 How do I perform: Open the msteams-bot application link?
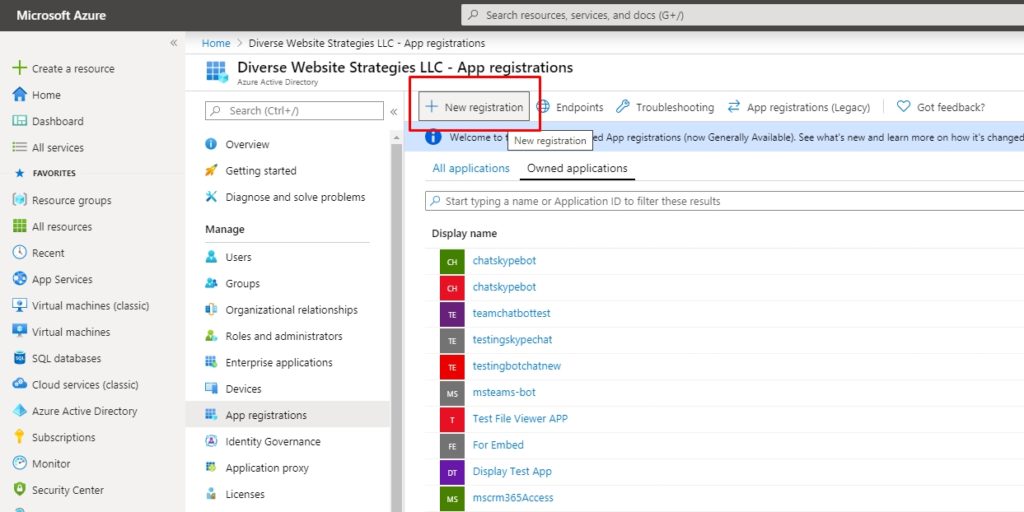click(x=504, y=392)
